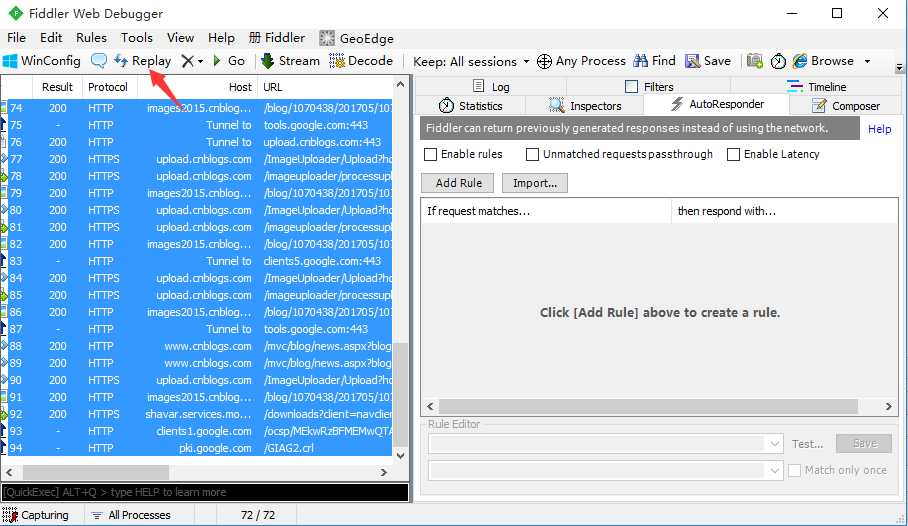The image size is (908, 526).
Task: Click All Processes filter in status bar
Action: [x=132, y=515]
